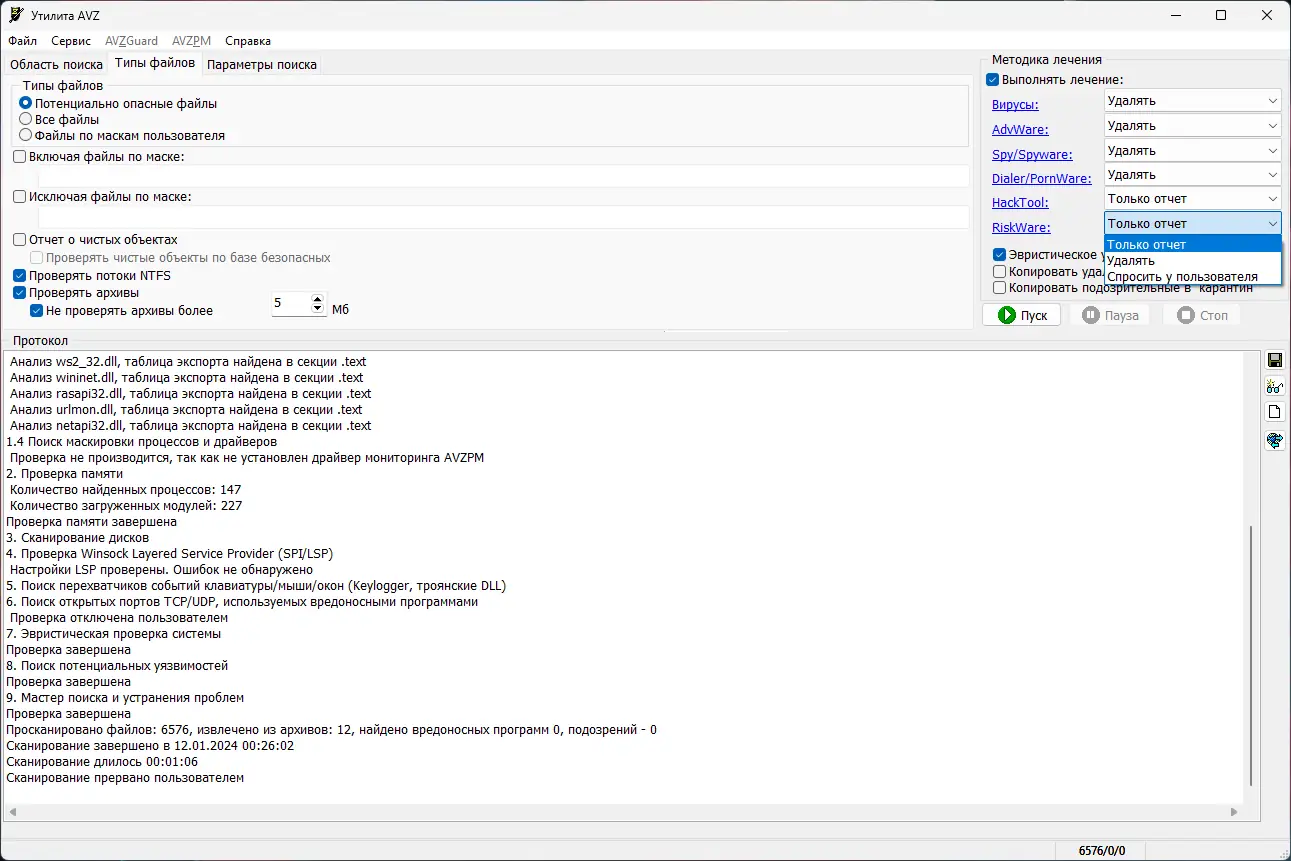Image resolution: width=1291 pixels, height=861 pixels.
Task: Click the exclude-by-mask input field
Action: pos(503,217)
